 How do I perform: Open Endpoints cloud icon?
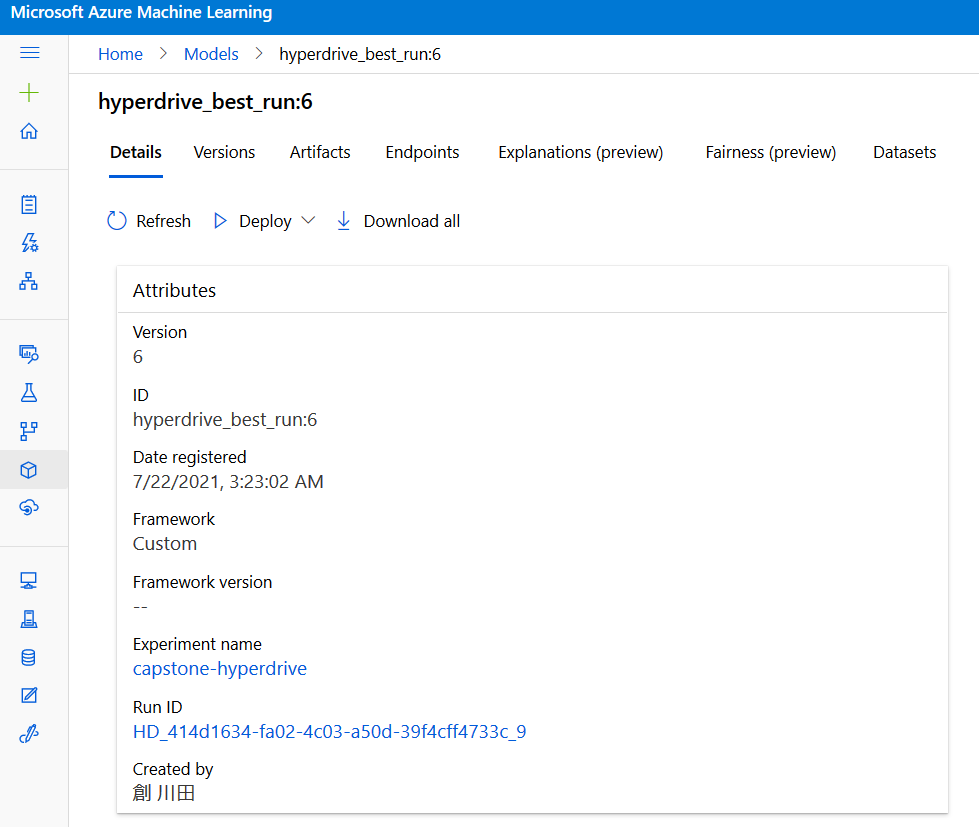(x=29, y=507)
